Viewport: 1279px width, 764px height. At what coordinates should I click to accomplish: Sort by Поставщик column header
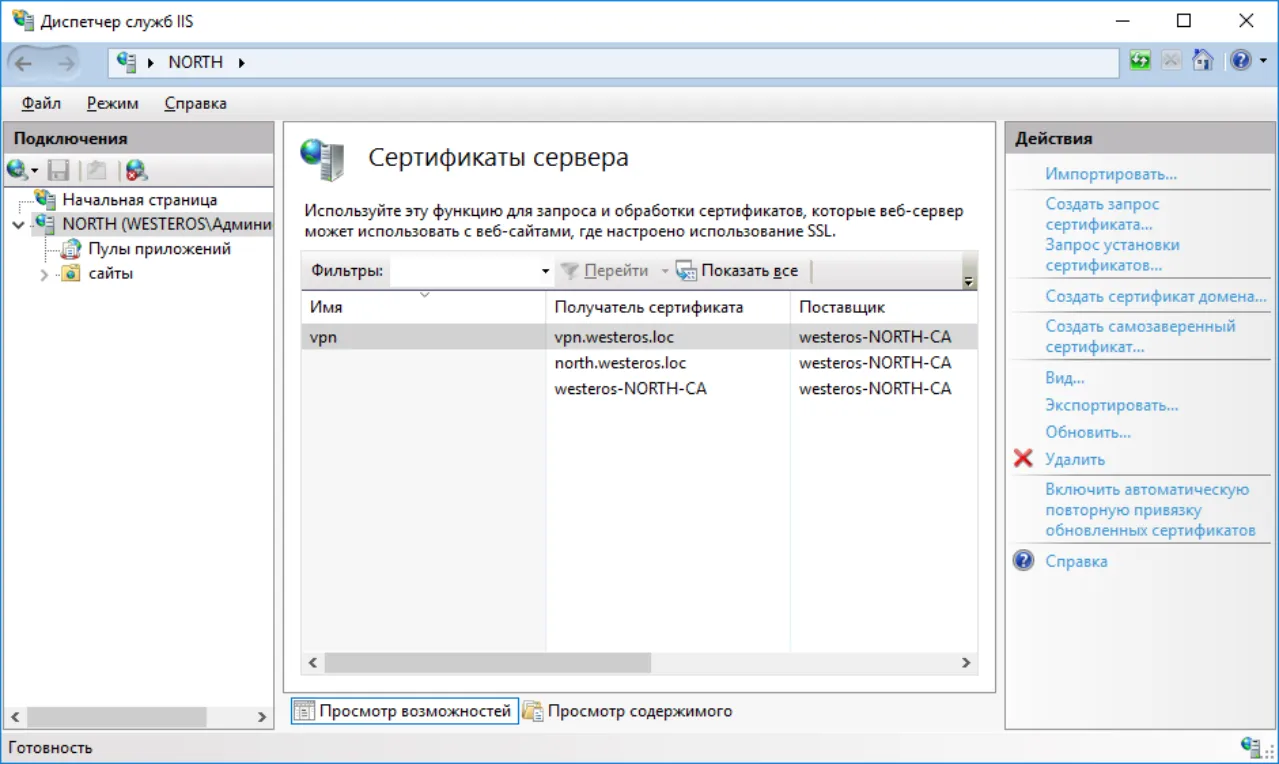coord(884,307)
